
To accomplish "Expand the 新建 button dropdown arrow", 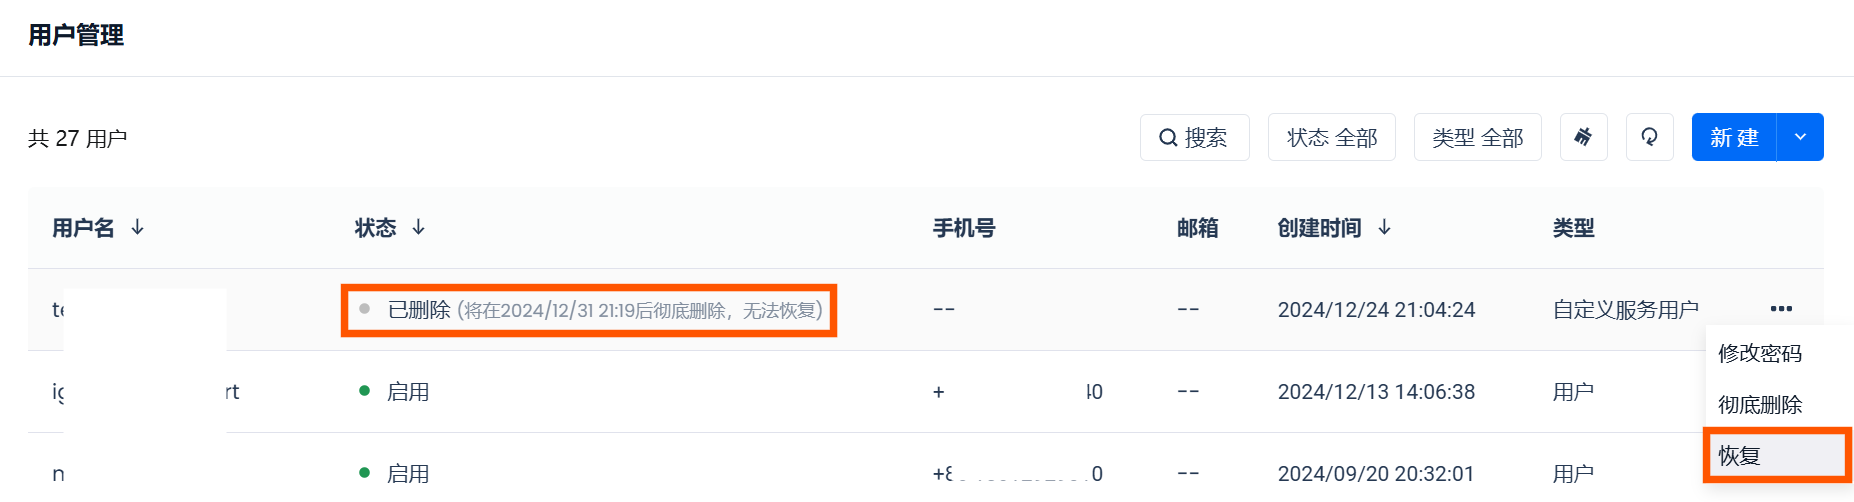I will pos(1800,137).
